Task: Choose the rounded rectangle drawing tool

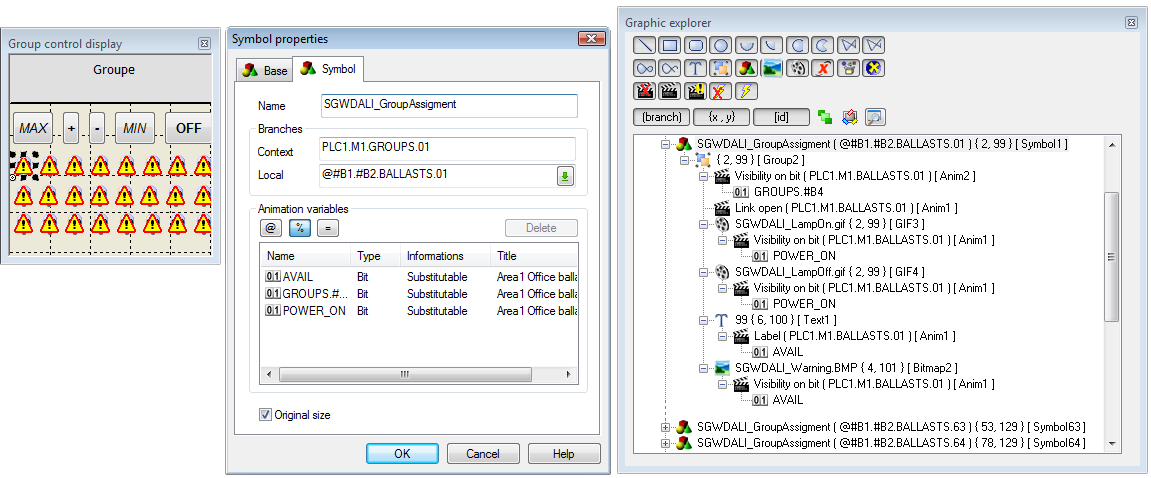Action: tap(695, 45)
